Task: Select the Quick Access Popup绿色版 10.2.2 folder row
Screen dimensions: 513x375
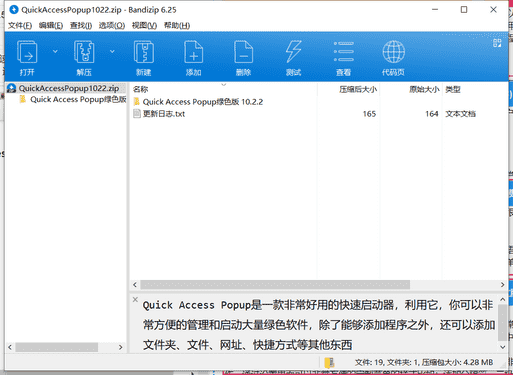Action: [203, 102]
